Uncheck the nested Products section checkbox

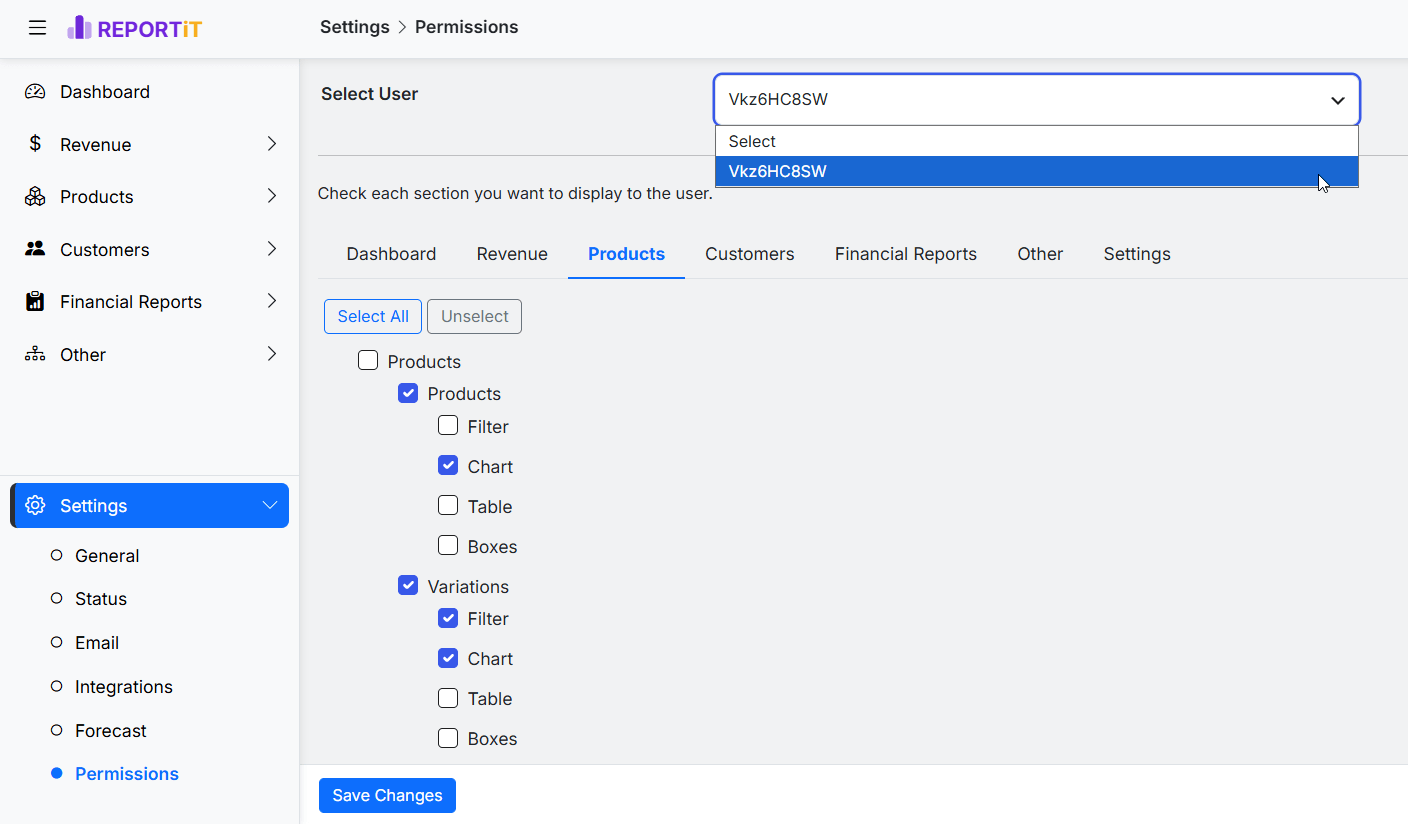408,393
